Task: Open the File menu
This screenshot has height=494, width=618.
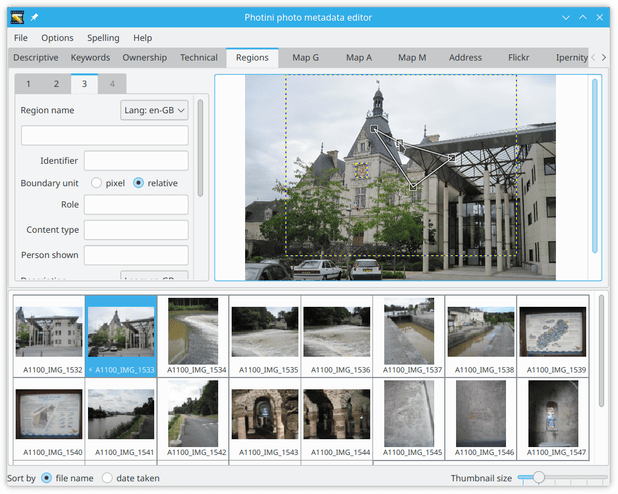Action: pyautogui.click(x=20, y=38)
